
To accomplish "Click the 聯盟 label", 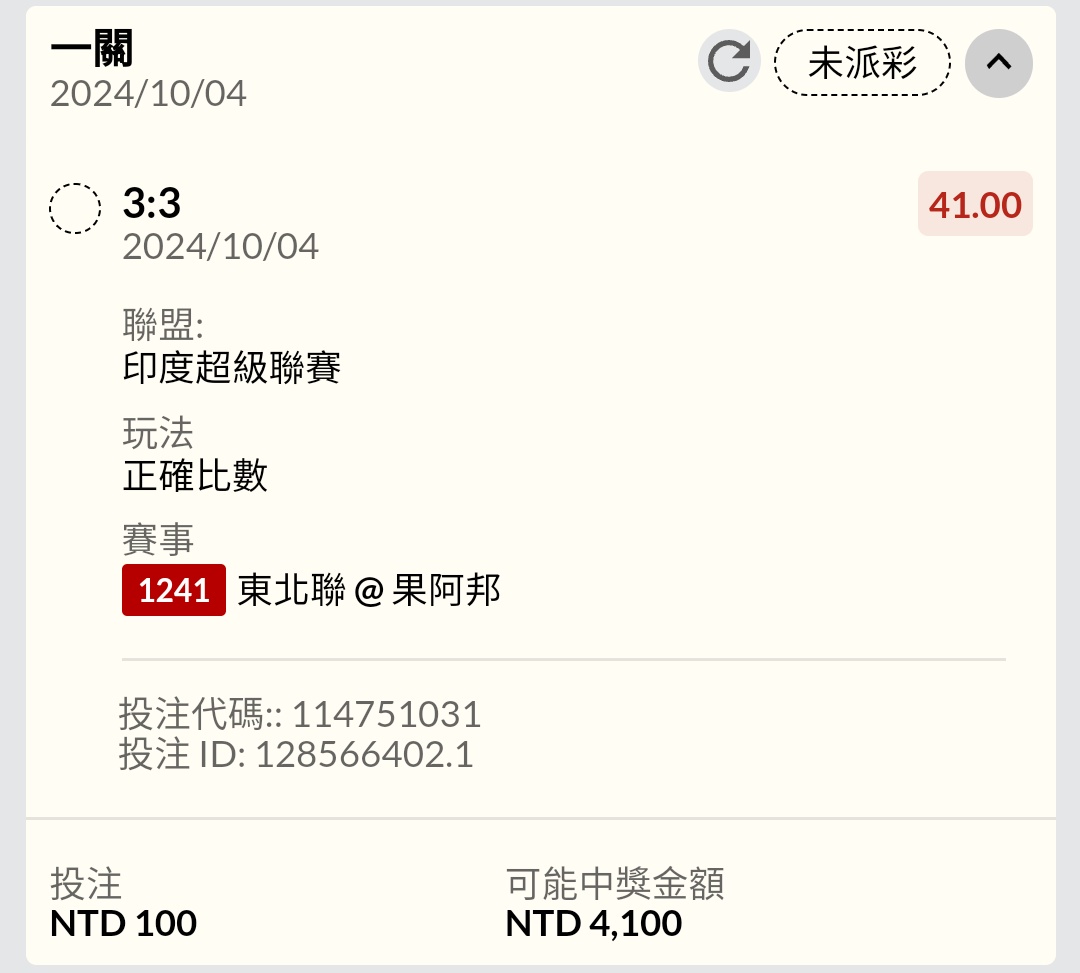I will pos(163,325).
